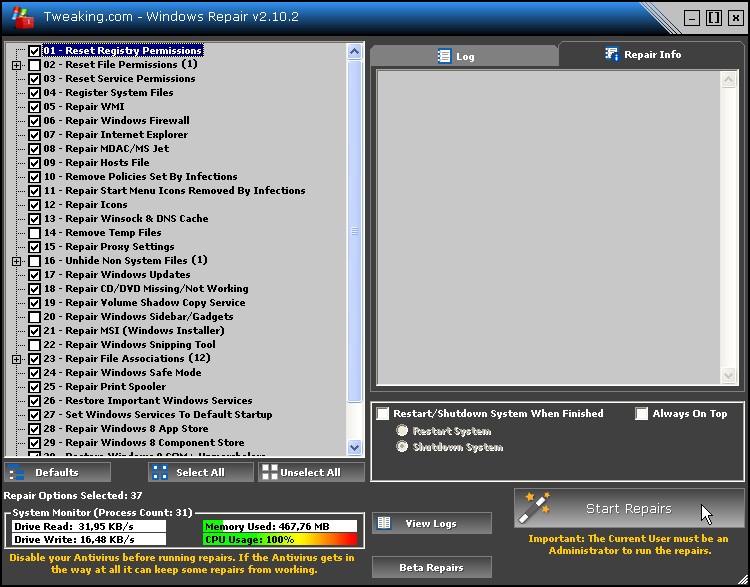This screenshot has width=750, height=587.
Task: Enable 14 - Remove Temp Files checkbox
Action: pos(34,233)
